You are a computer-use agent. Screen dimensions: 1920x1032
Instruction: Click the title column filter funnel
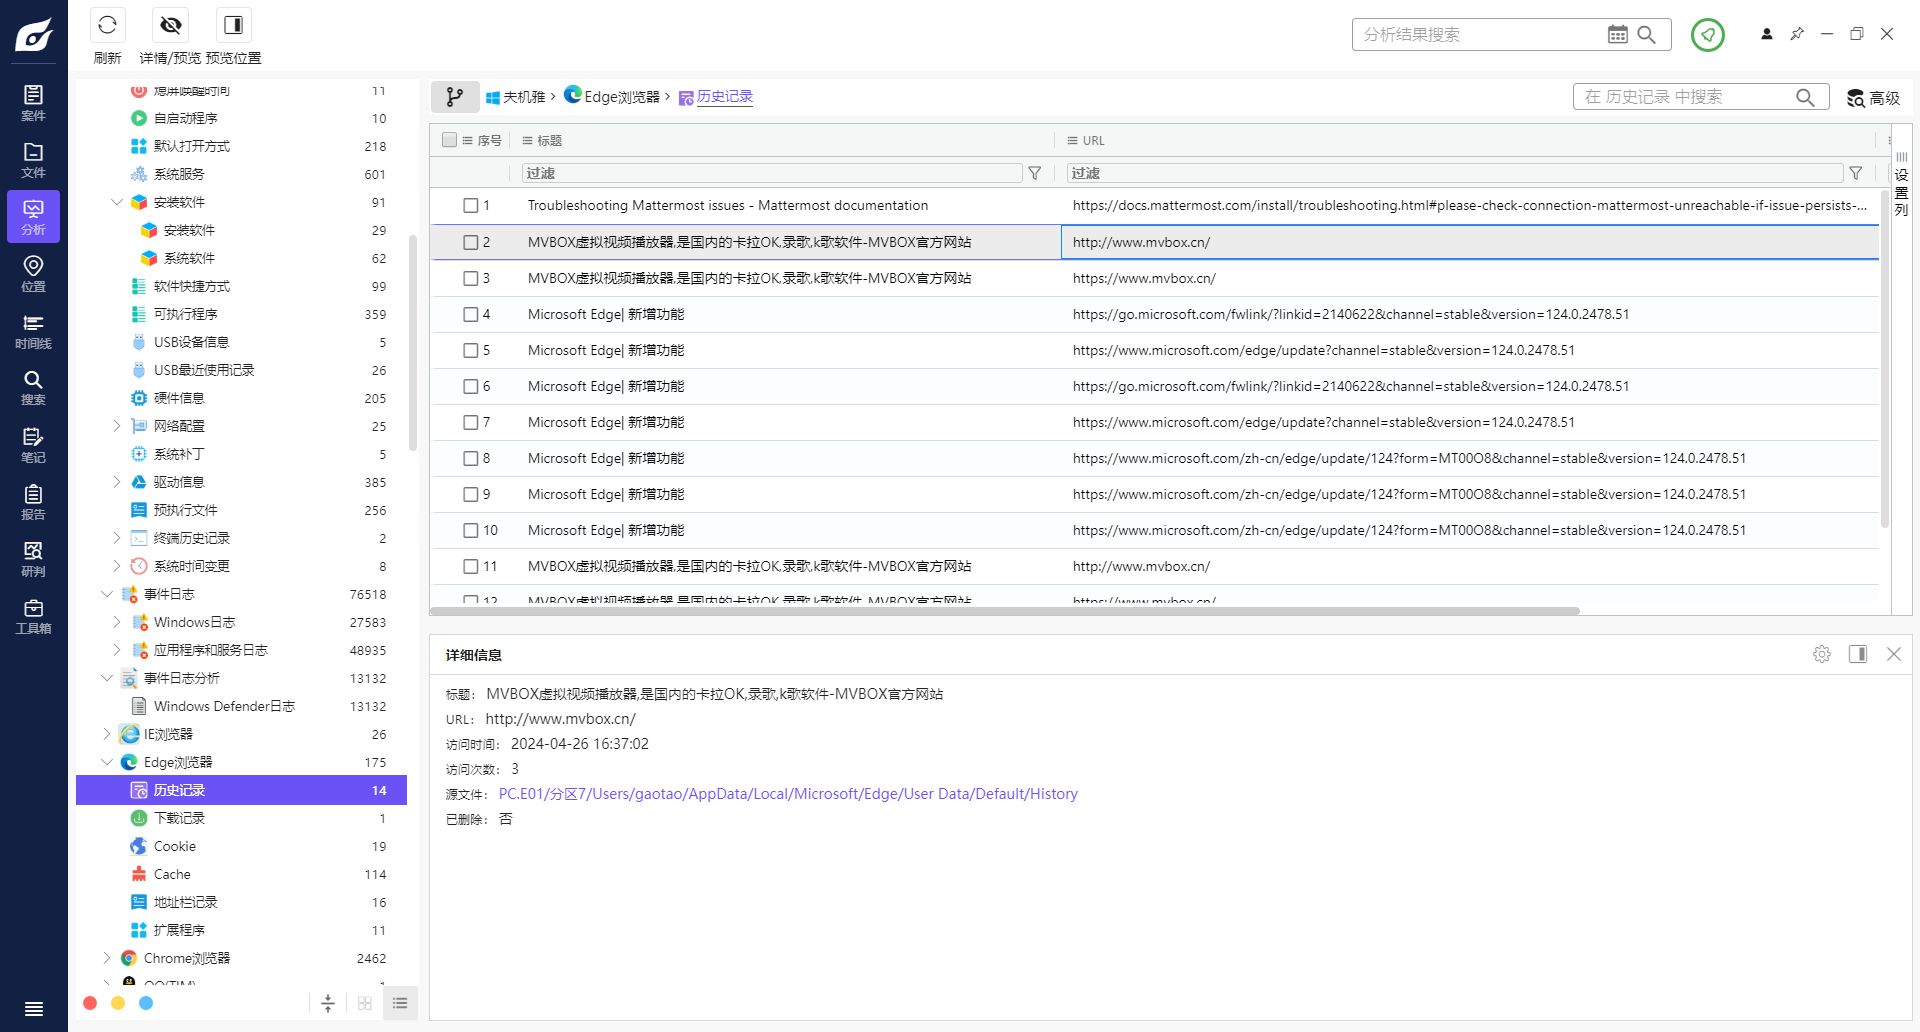[x=1035, y=173]
